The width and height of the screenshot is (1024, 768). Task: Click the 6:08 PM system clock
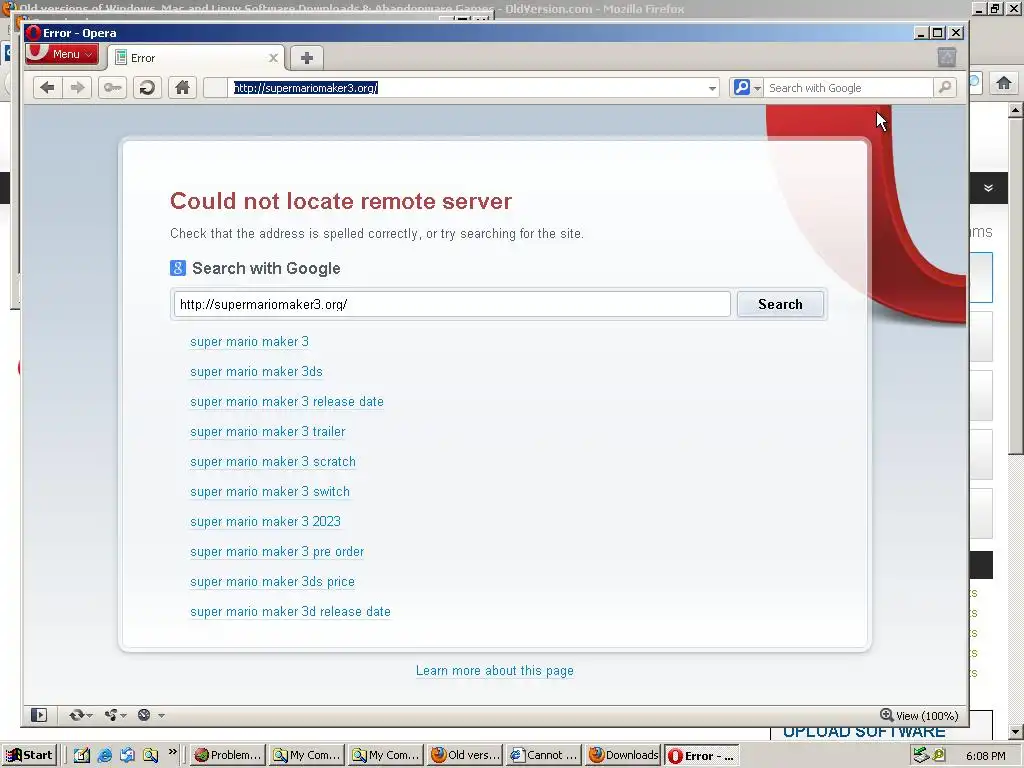point(985,756)
